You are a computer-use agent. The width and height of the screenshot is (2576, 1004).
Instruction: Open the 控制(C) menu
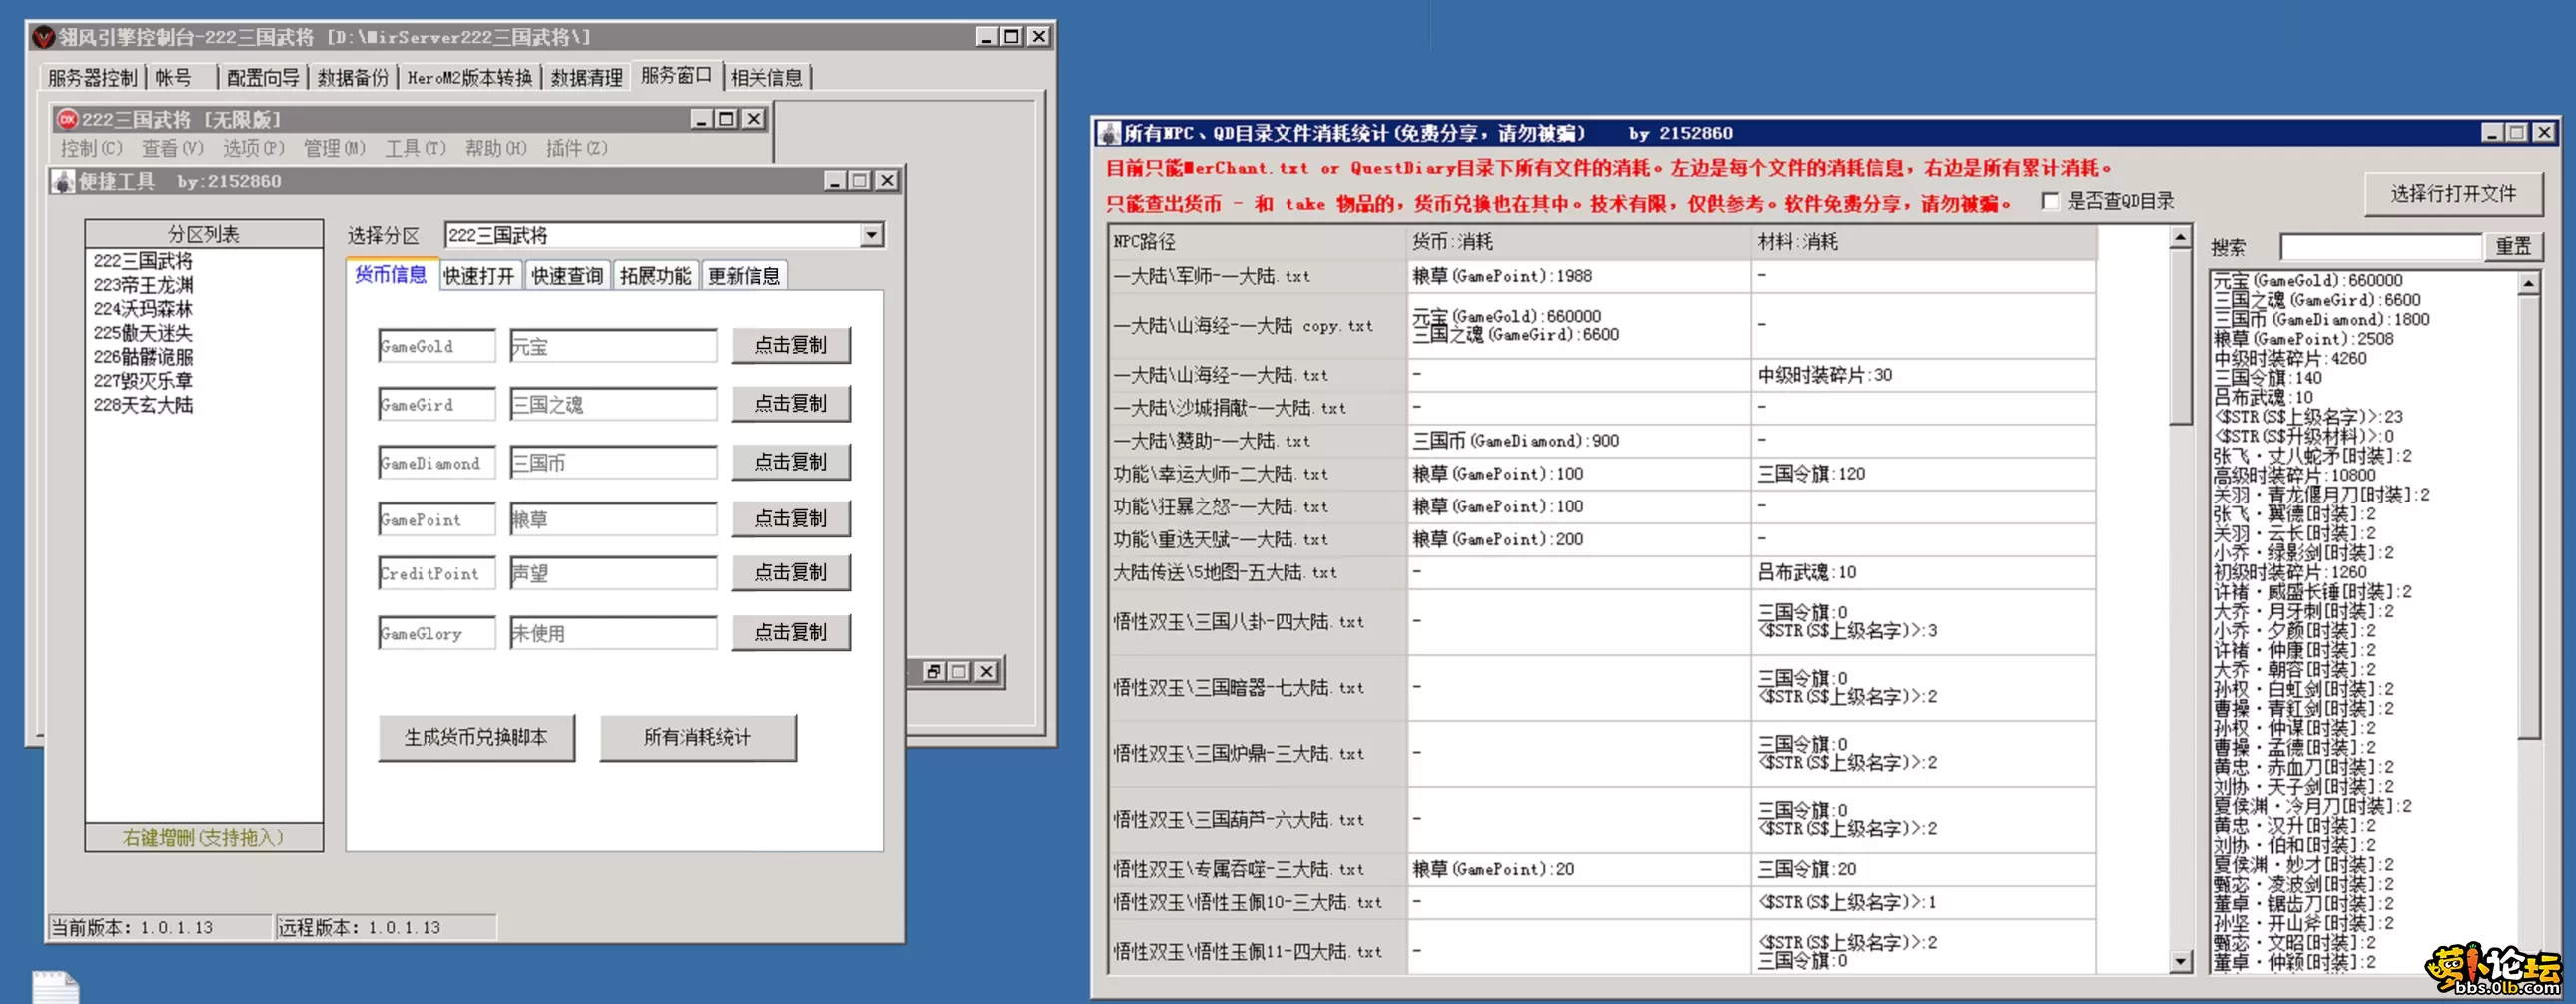[x=91, y=148]
